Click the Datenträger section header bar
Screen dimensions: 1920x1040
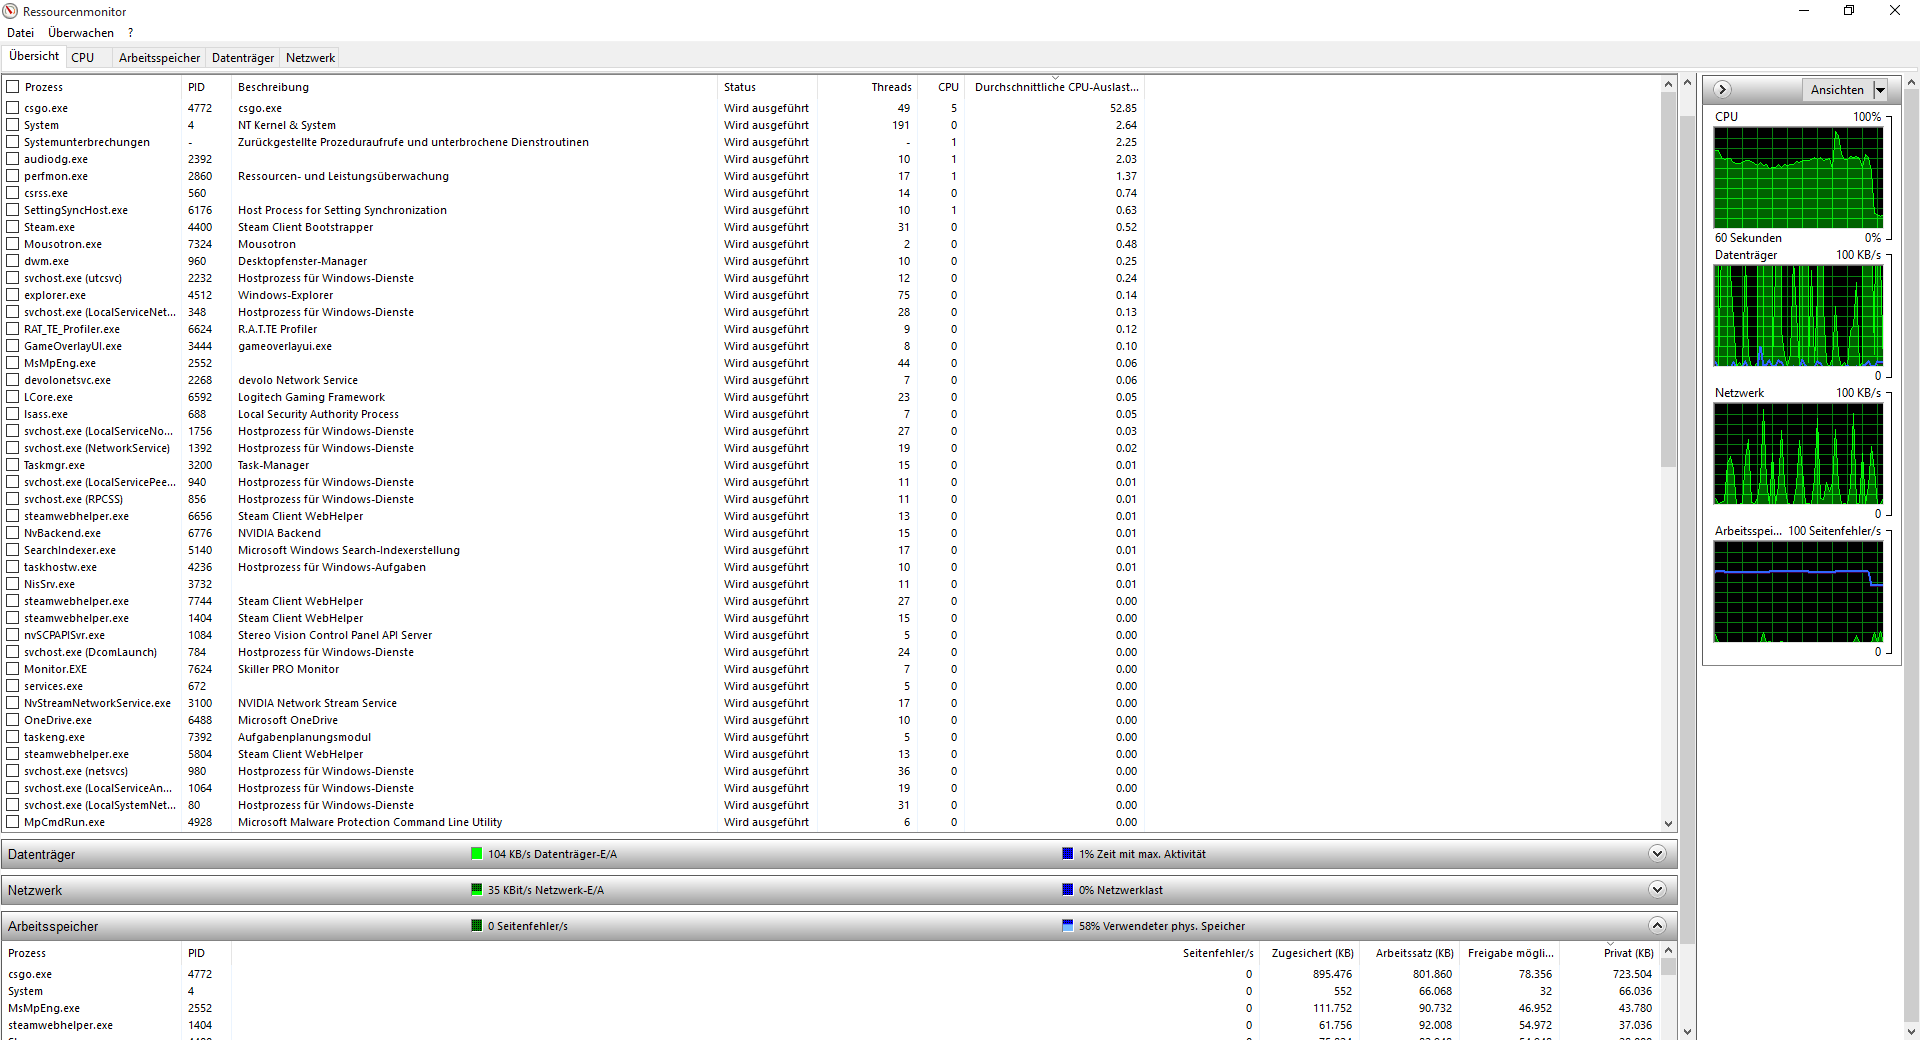pyautogui.click(x=839, y=854)
